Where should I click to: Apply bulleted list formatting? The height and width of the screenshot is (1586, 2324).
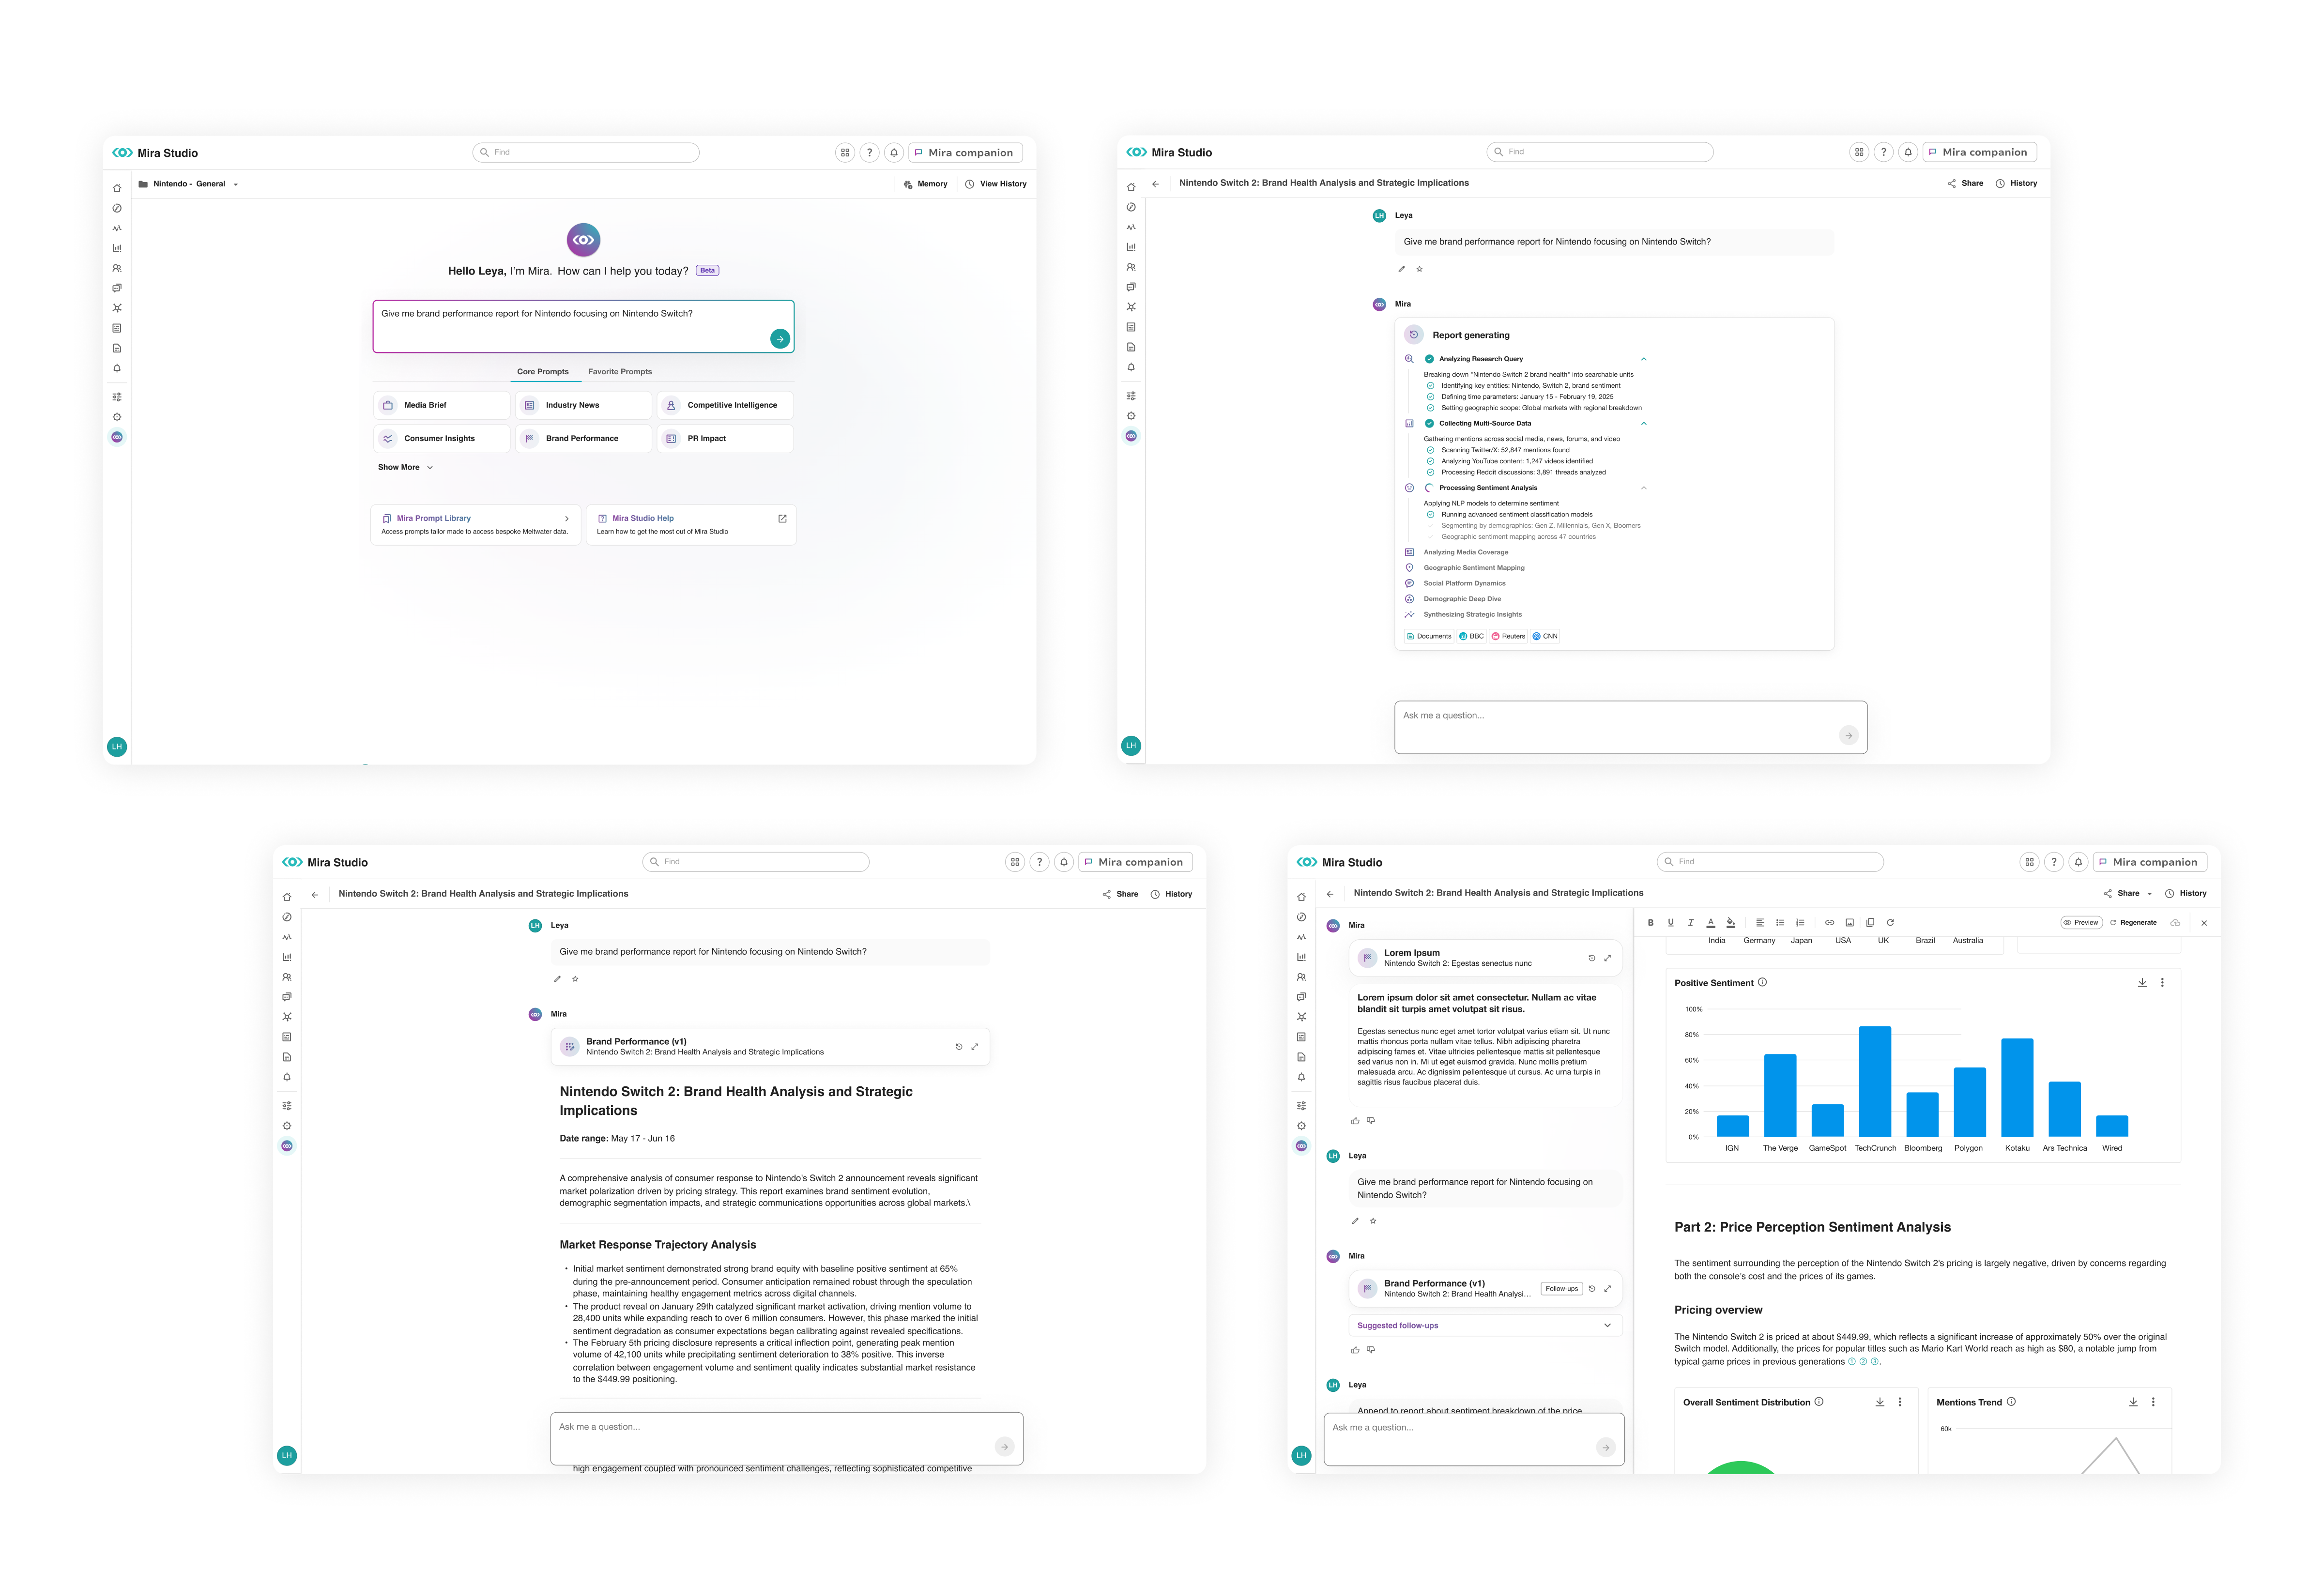click(1780, 923)
